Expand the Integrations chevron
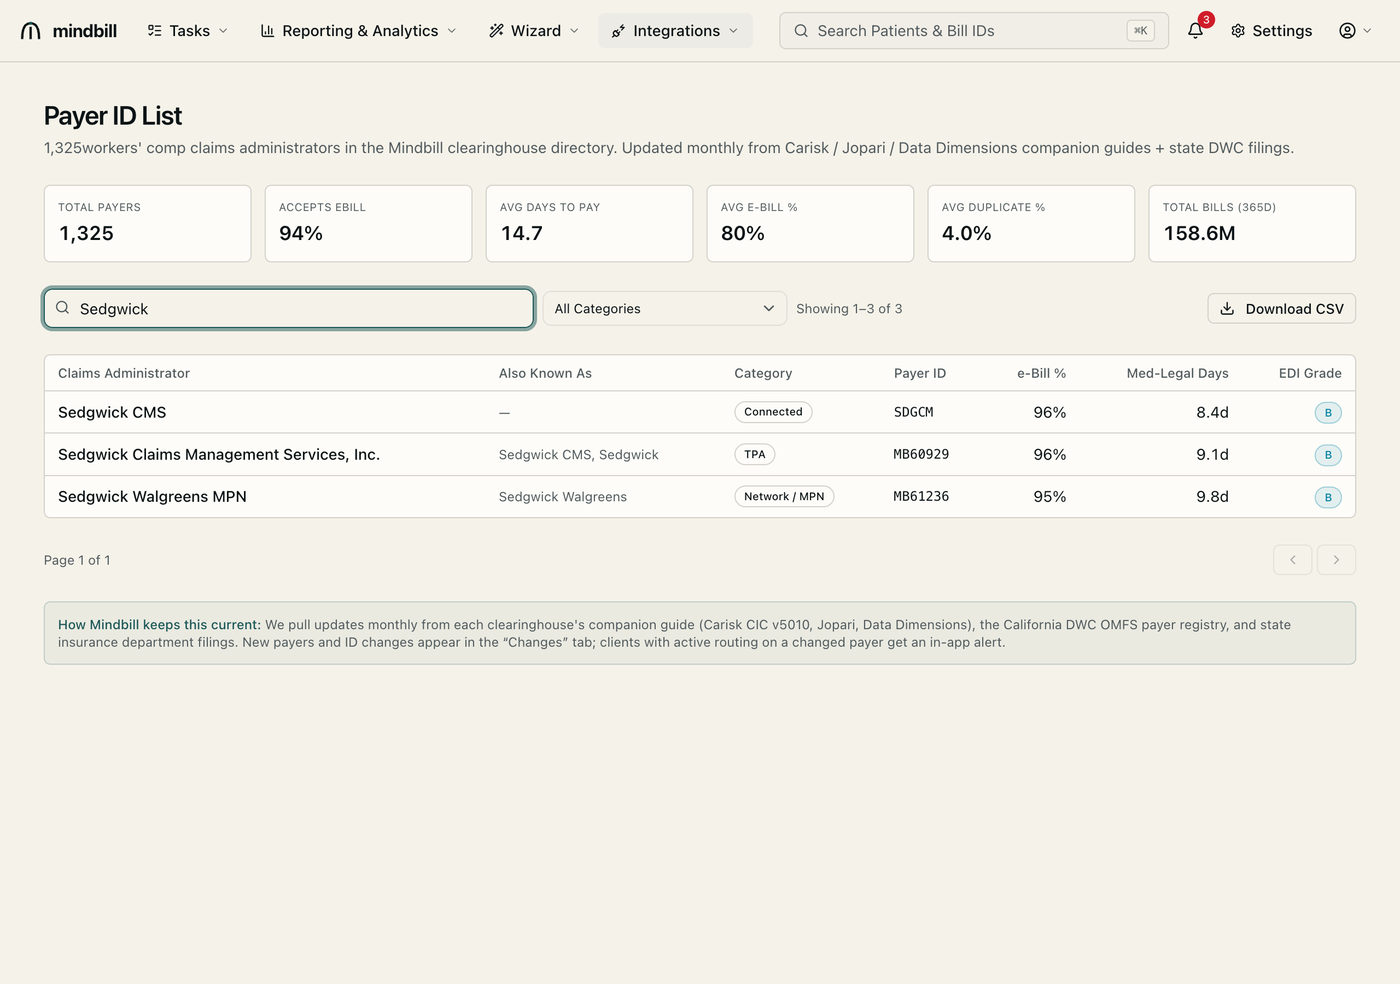This screenshot has width=1400, height=984. [733, 31]
